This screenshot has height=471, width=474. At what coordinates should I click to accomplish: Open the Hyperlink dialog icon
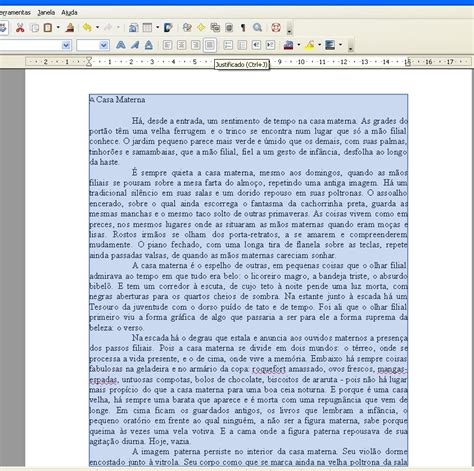point(133,28)
